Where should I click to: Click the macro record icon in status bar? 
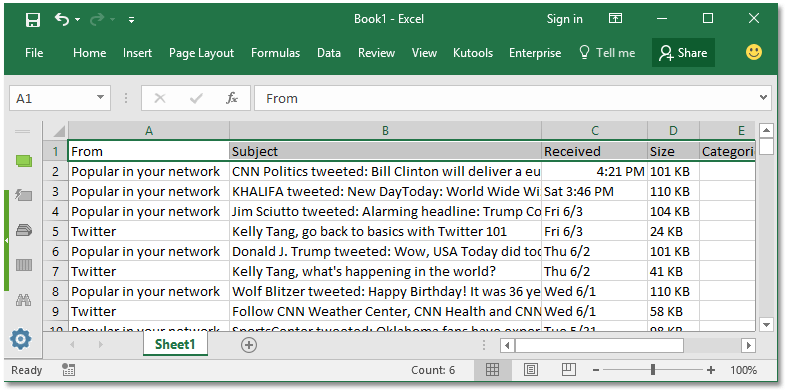[x=69, y=370]
